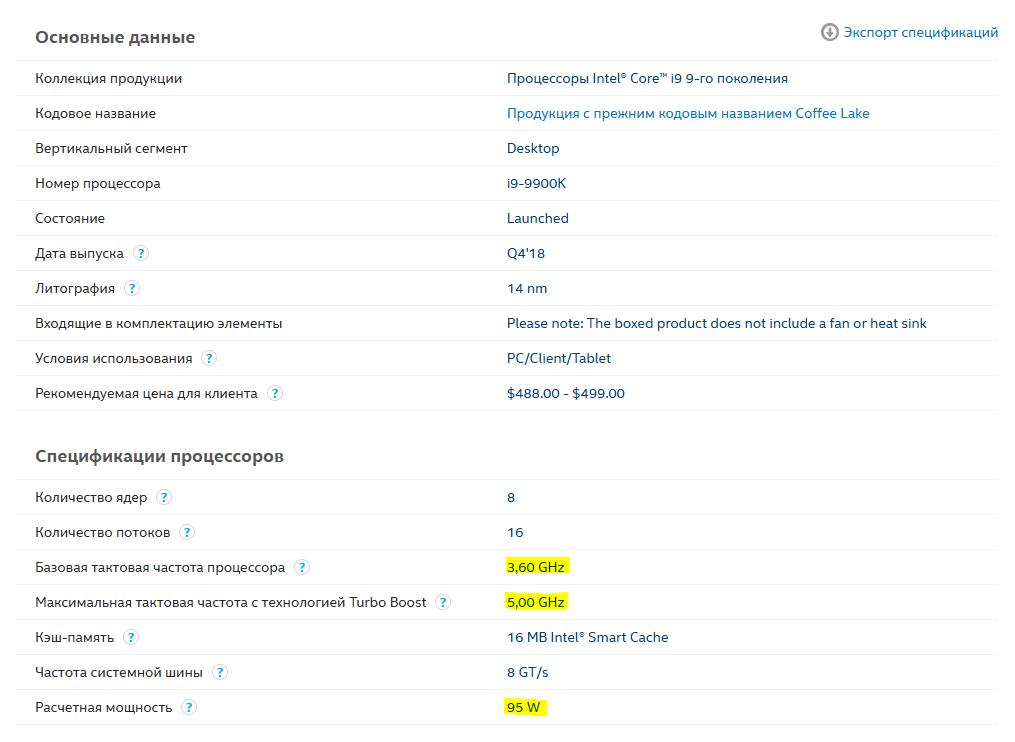
Task: Click the $488.00 - $499.00 price value
Action: click(566, 393)
